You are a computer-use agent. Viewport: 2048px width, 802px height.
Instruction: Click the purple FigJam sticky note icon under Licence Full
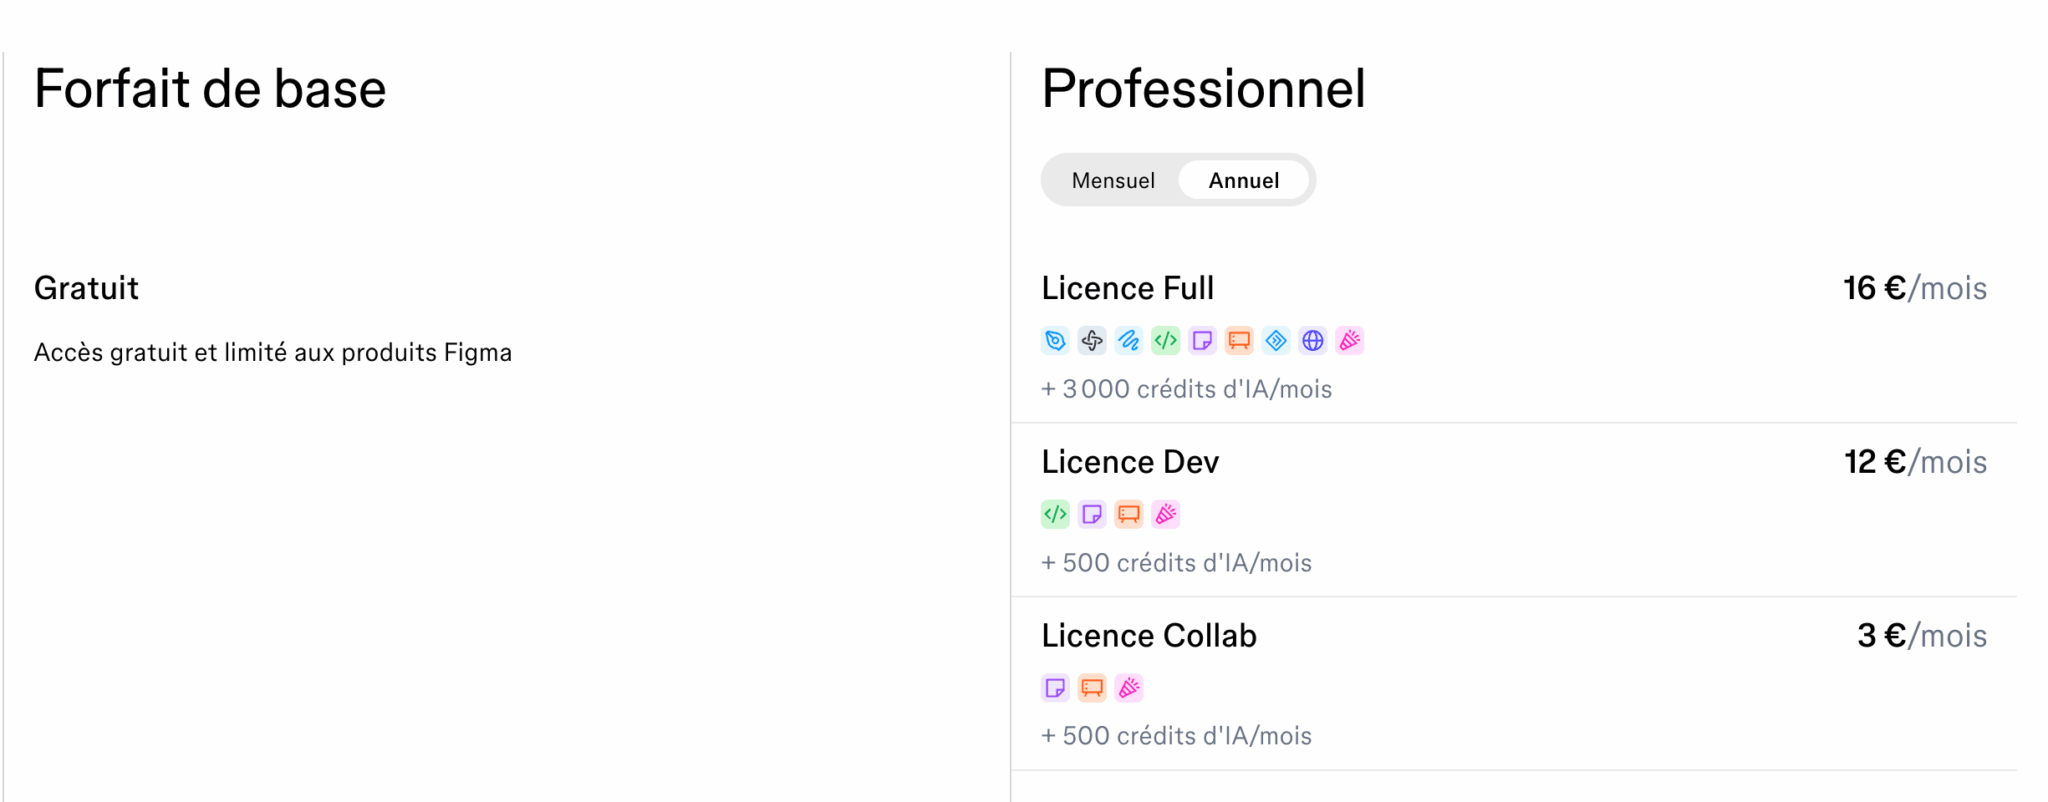(1203, 341)
